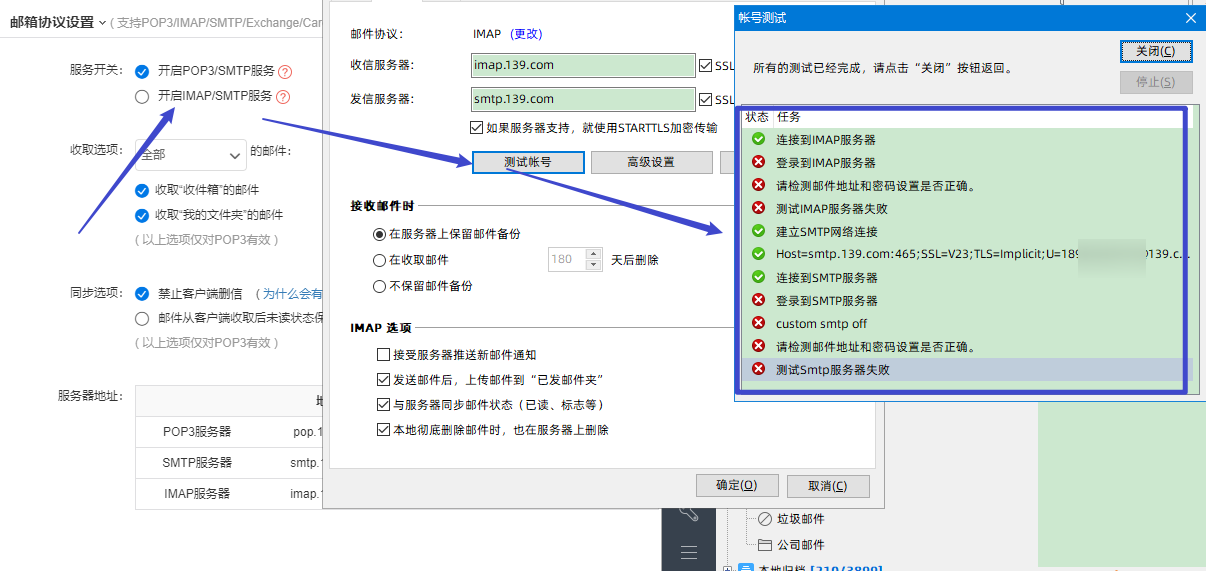Select 在收取邮件 days-later delete radio

379,260
